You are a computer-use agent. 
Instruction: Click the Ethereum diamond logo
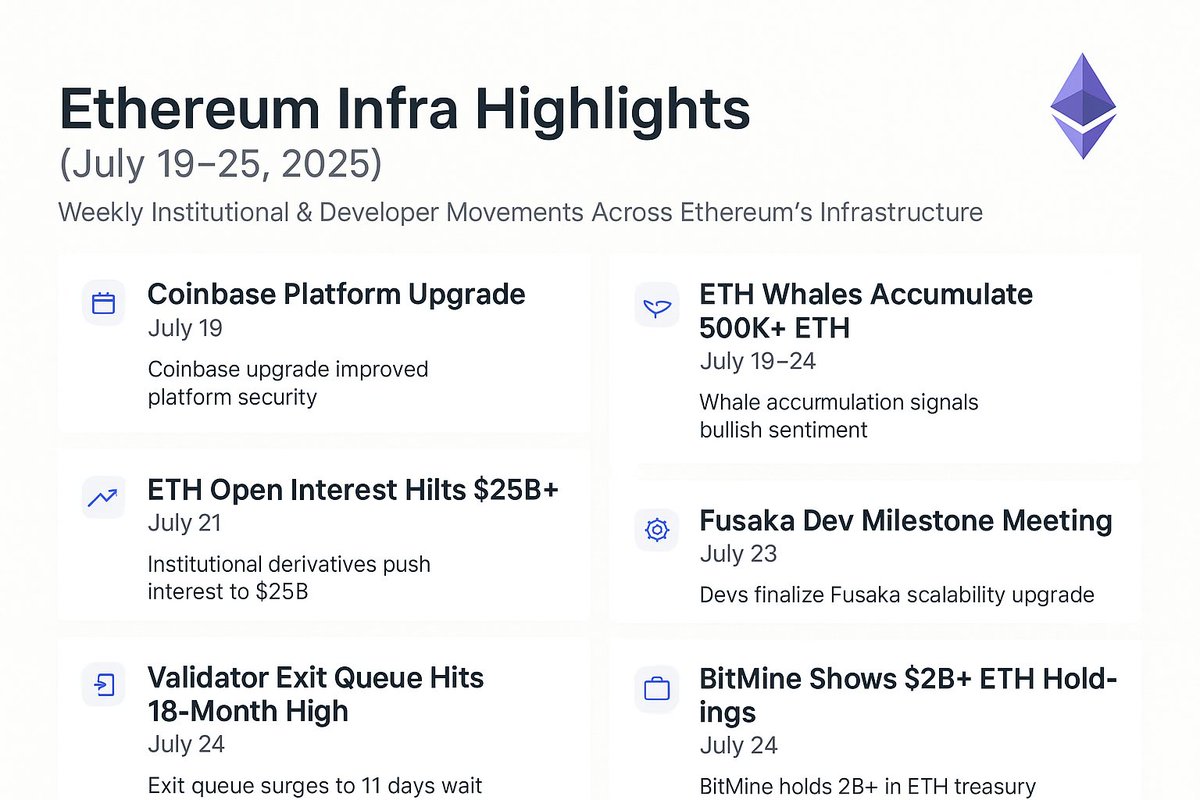coord(1083,106)
